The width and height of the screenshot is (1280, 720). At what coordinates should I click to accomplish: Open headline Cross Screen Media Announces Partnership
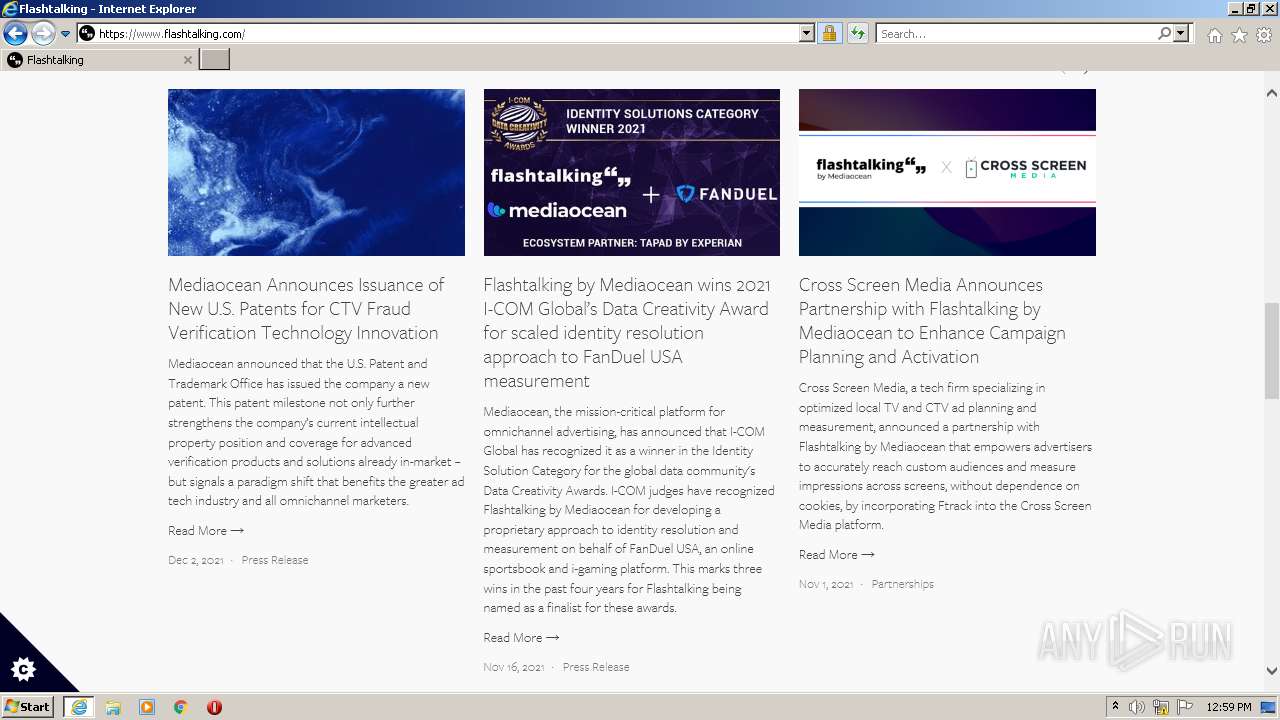(932, 321)
